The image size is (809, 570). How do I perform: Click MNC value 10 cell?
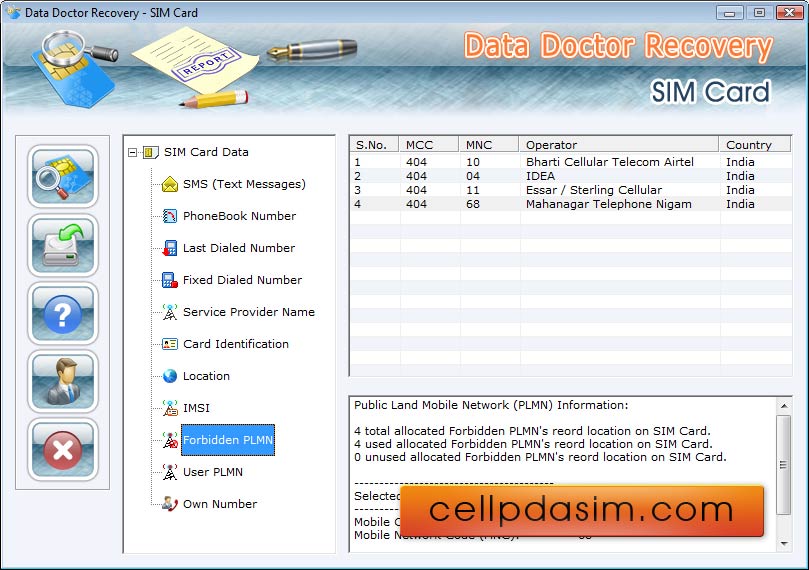pyautogui.click(x=473, y=162)
